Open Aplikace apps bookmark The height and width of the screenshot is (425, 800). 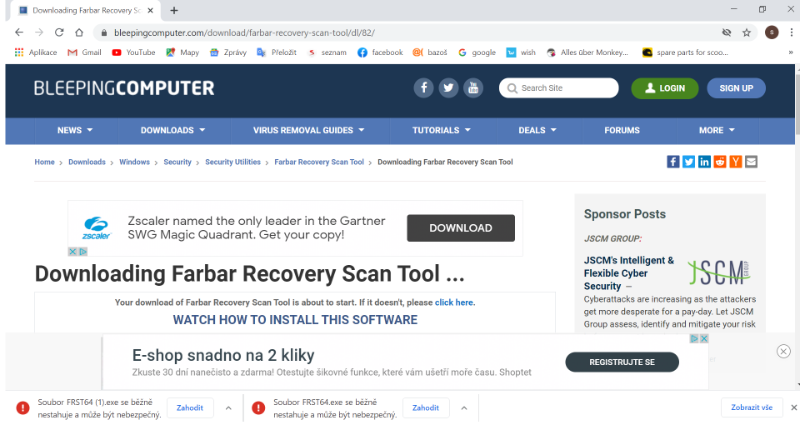[36, 52]
